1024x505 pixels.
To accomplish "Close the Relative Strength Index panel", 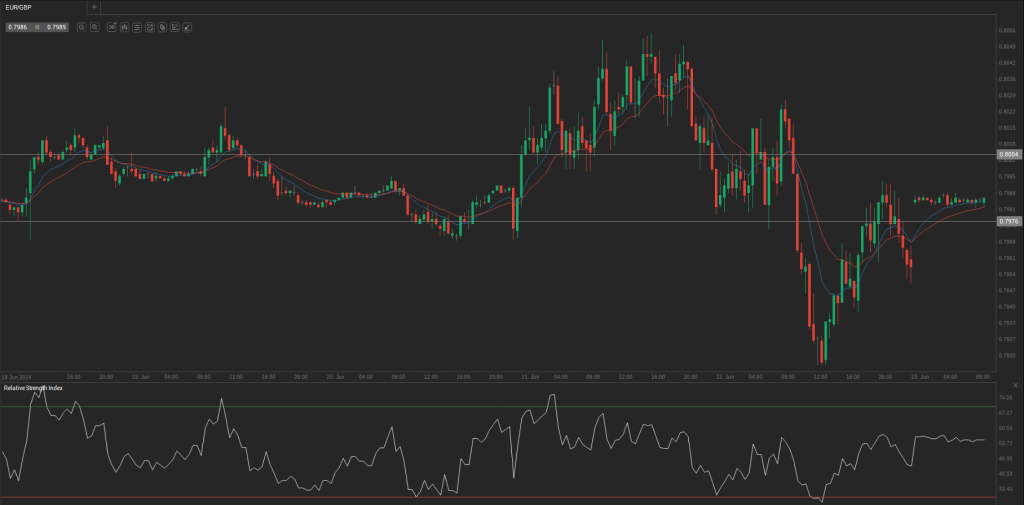I will (1015, 386).
